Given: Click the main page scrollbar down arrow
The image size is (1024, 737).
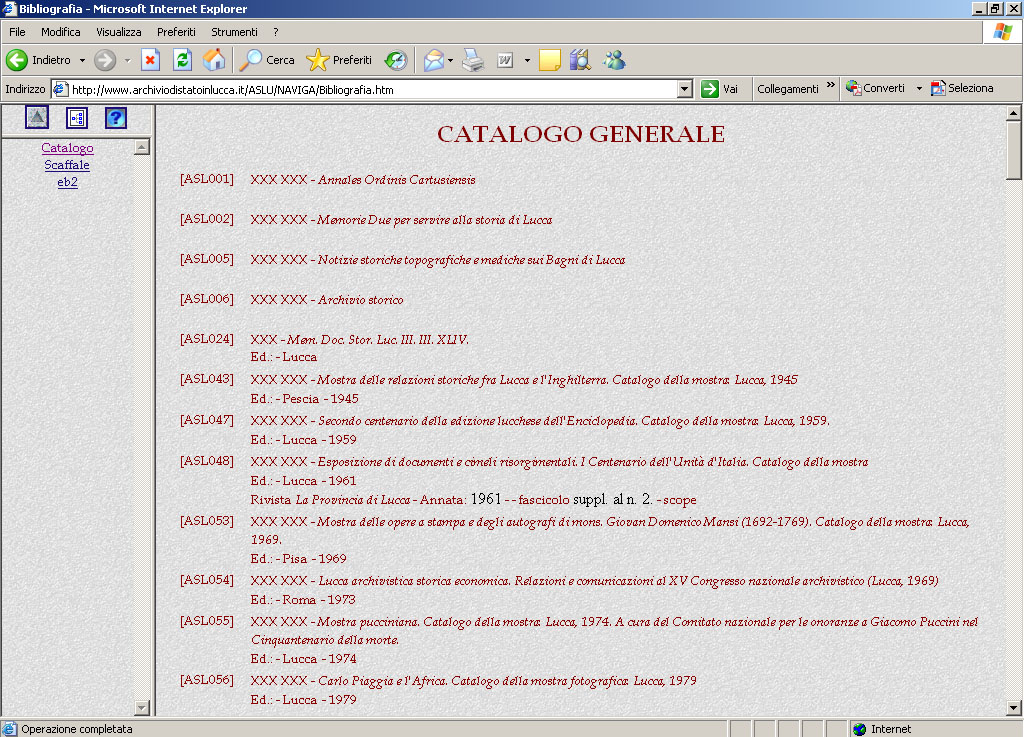Looking at the screenshot, I should pyautogui.click(x=1013, y=708).
